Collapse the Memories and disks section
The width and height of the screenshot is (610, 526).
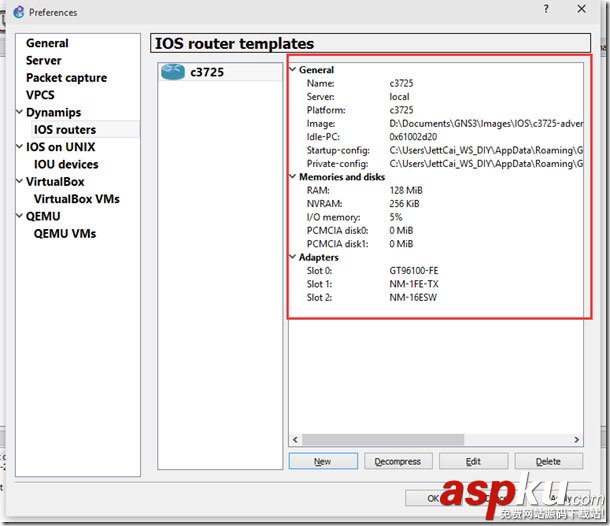[293, 177]
